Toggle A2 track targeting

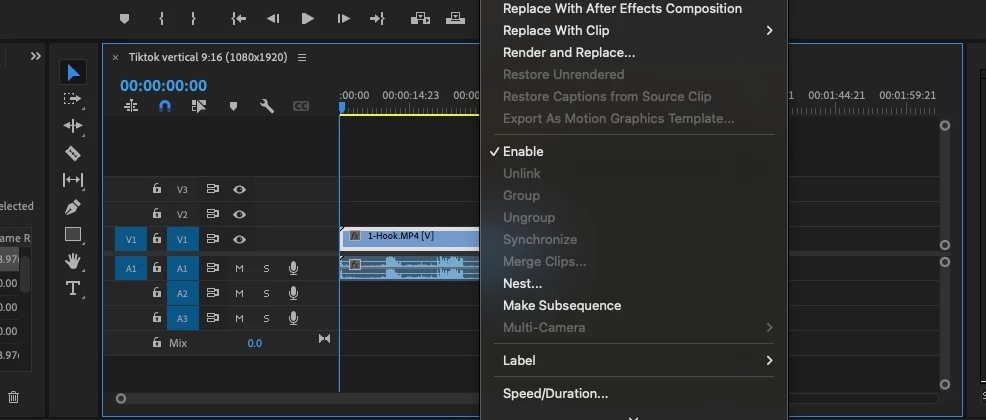coord(182,294)
